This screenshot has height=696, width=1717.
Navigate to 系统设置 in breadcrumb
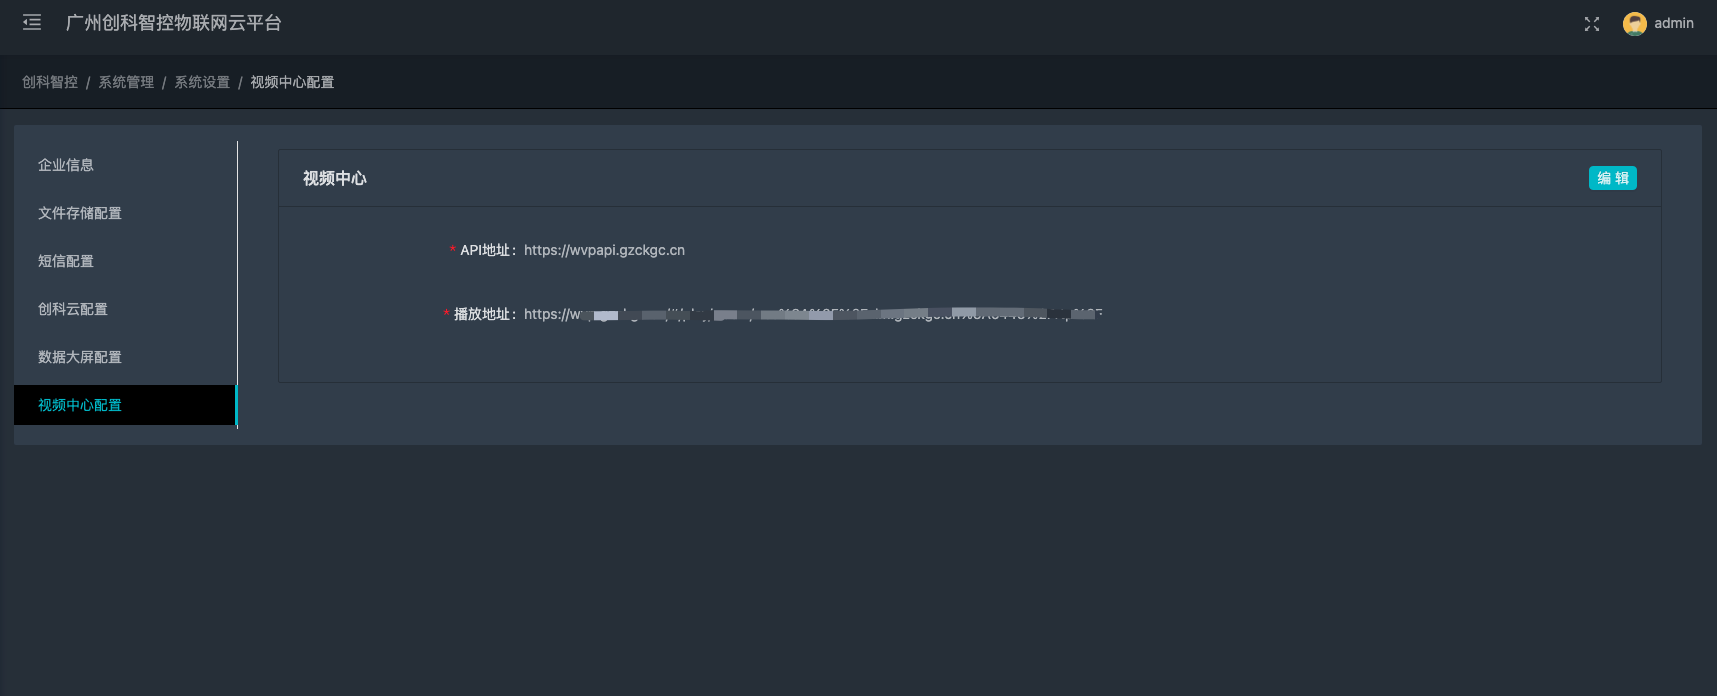pyautogui.click(x=202, y=82)
